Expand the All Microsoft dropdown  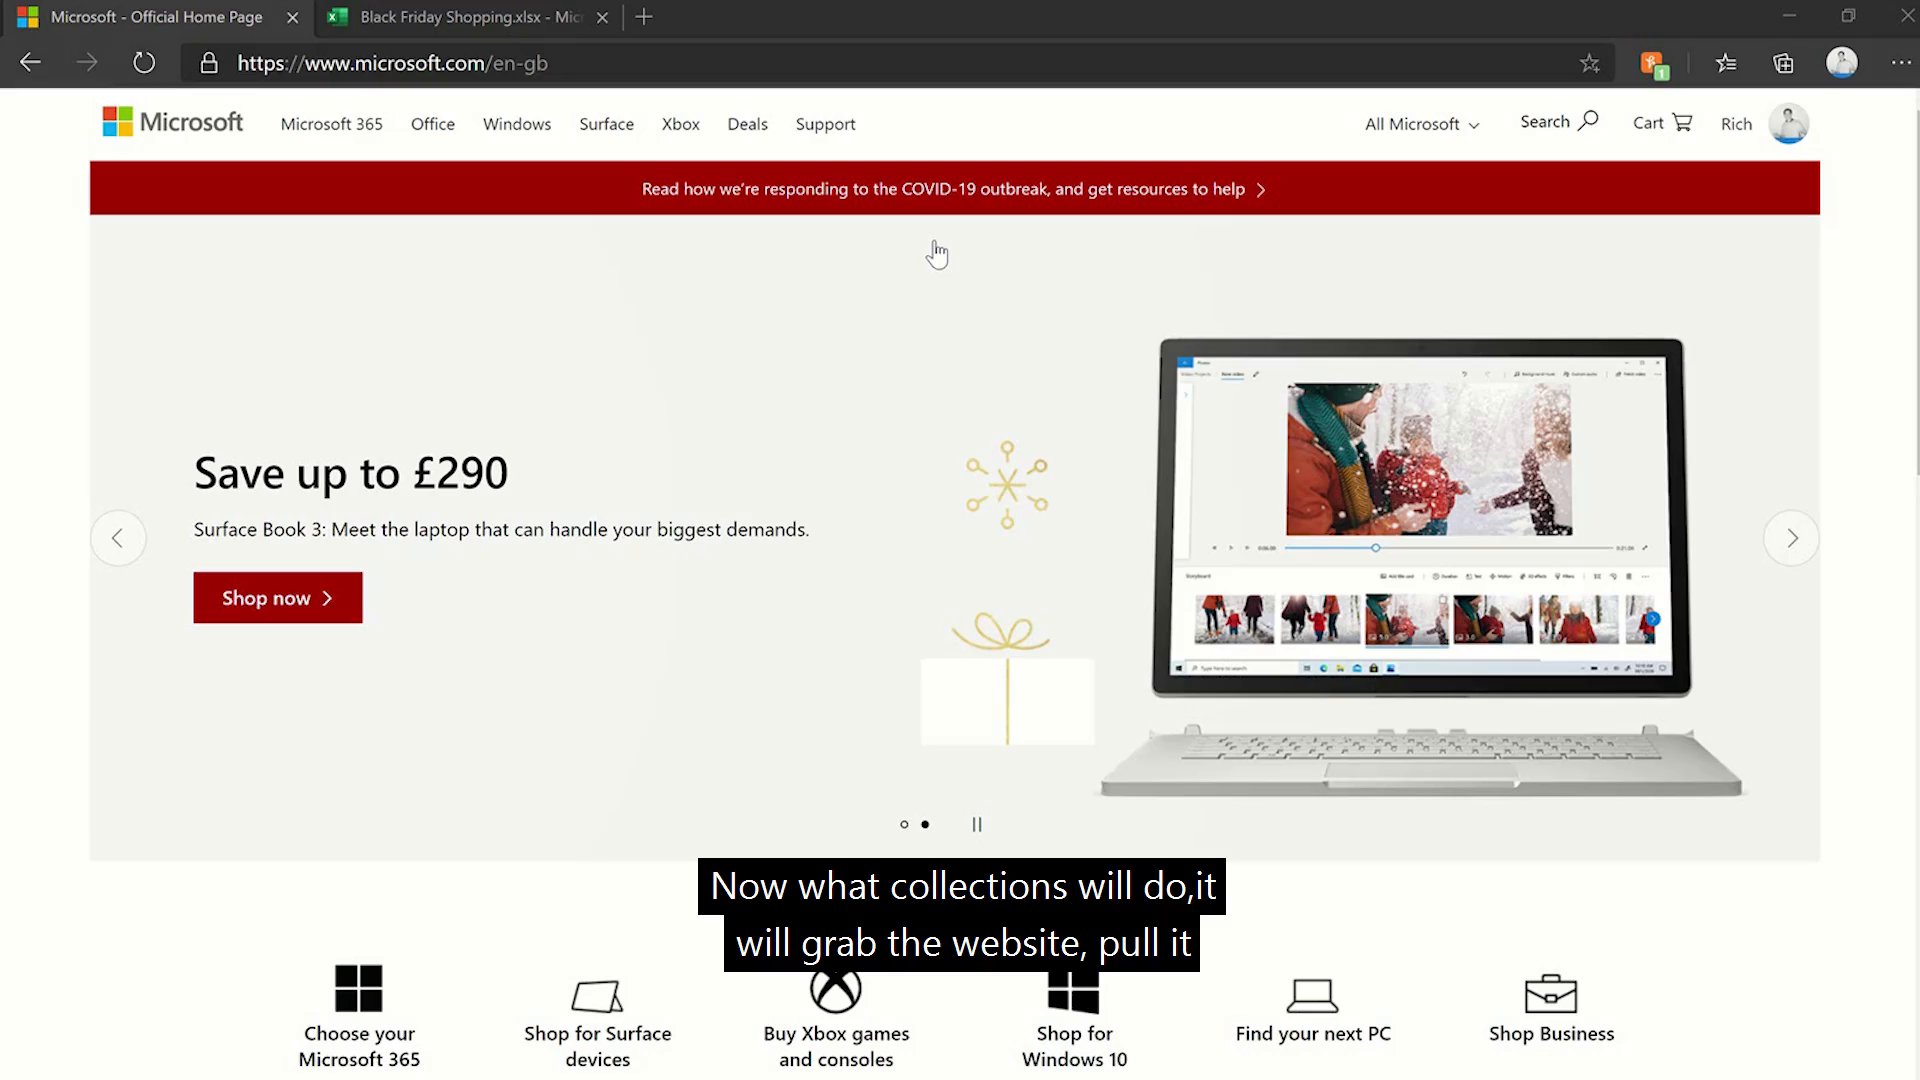pos(1422,124)
